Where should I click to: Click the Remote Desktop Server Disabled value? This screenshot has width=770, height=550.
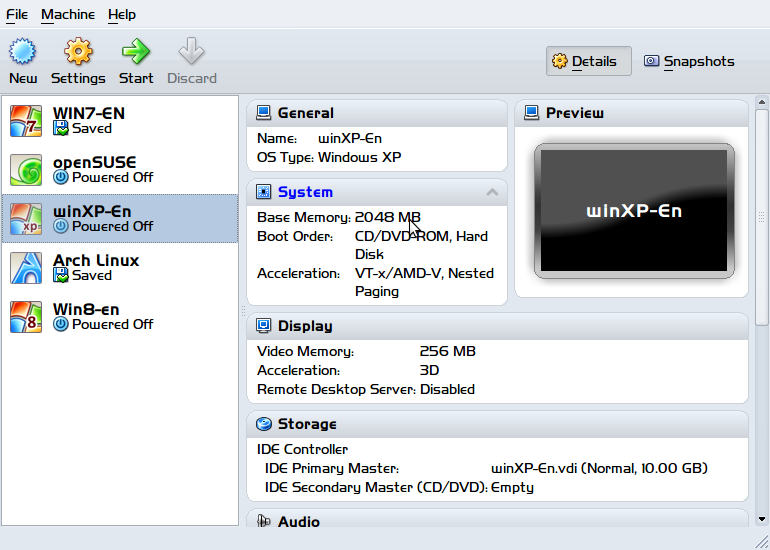[x=447, y=389]
